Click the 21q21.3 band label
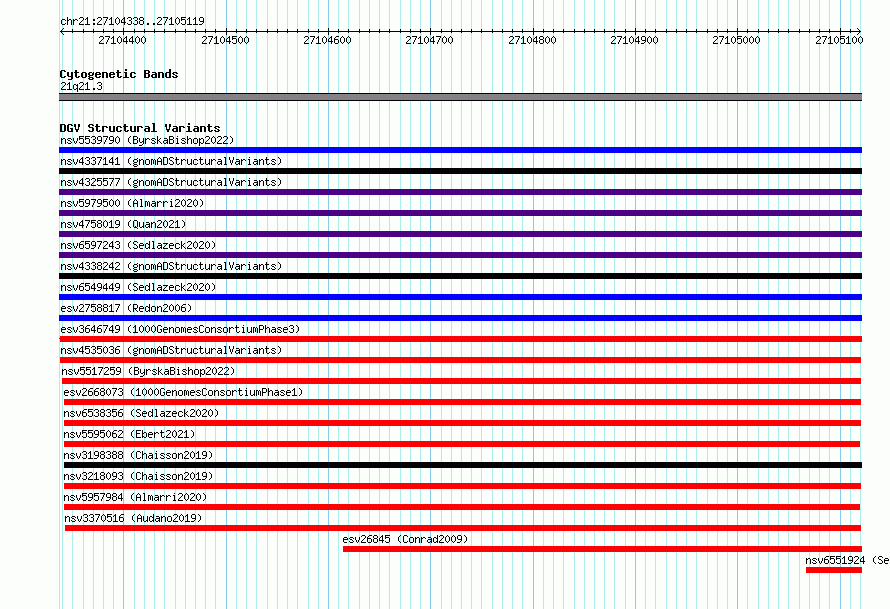 [81, 87]
